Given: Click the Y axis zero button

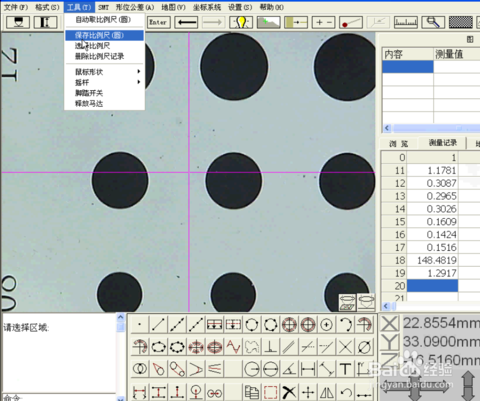Looking at the screenshot, I should [390, 342].
